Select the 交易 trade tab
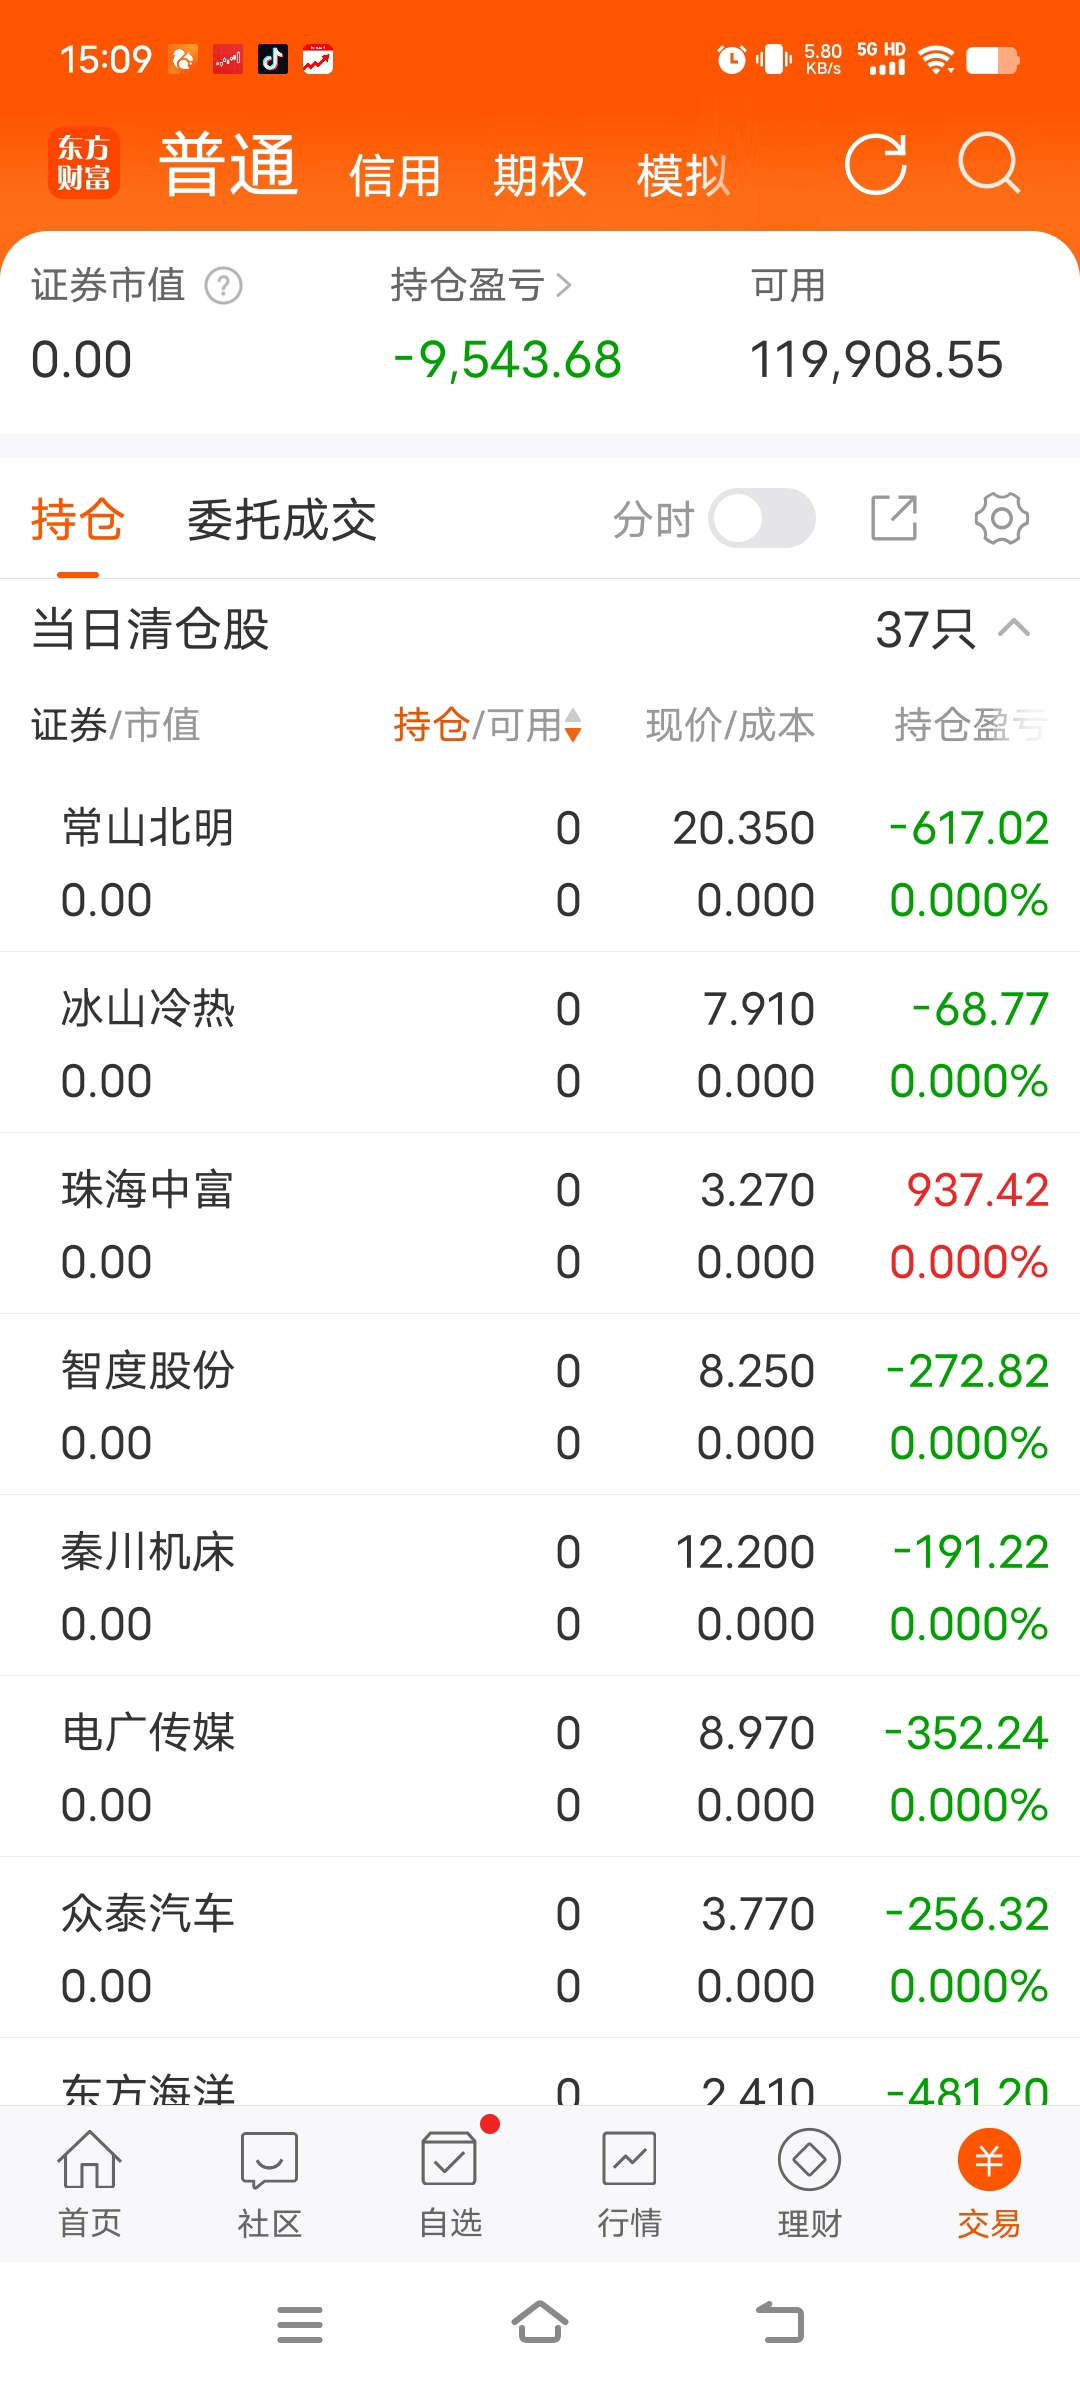The height and width of the screenshot is (2388, 1080). pyautogui.click(x=989, y=2184)
